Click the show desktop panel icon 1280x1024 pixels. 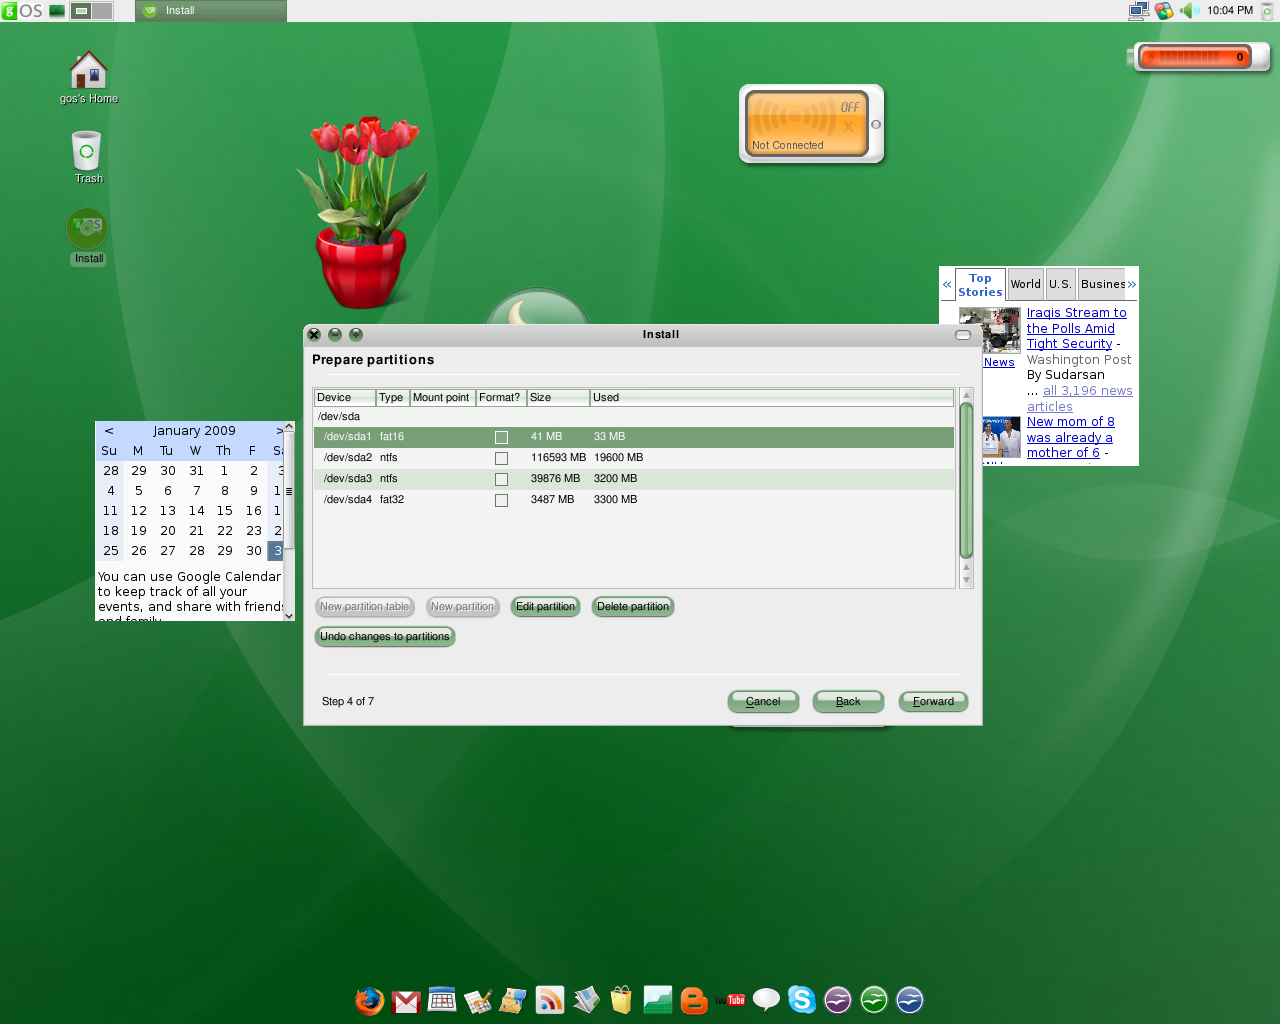coord(57,11)
